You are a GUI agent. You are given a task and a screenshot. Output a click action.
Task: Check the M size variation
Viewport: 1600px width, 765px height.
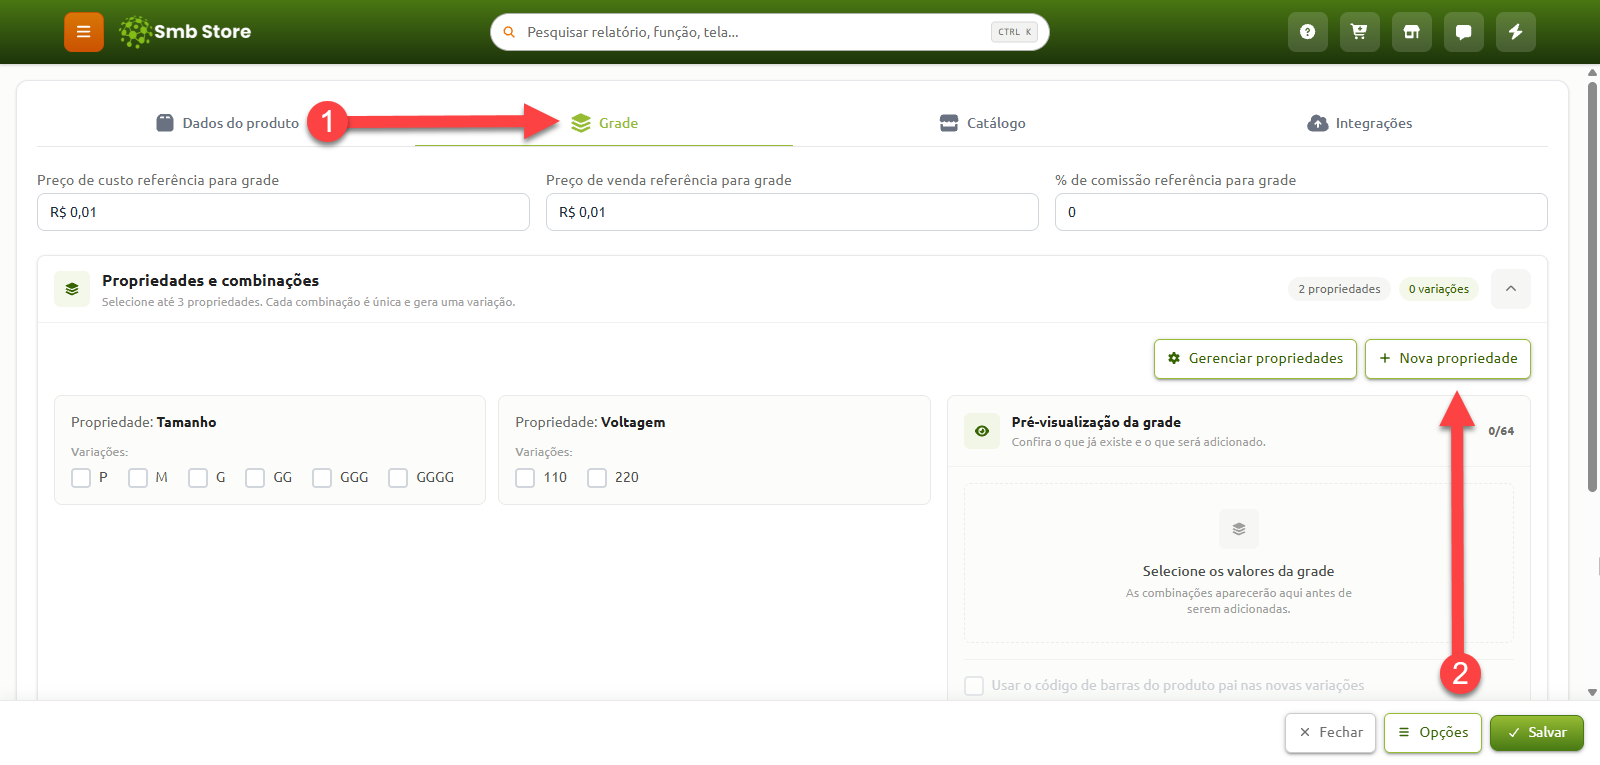pyautogui.click(x=138, y=478)
